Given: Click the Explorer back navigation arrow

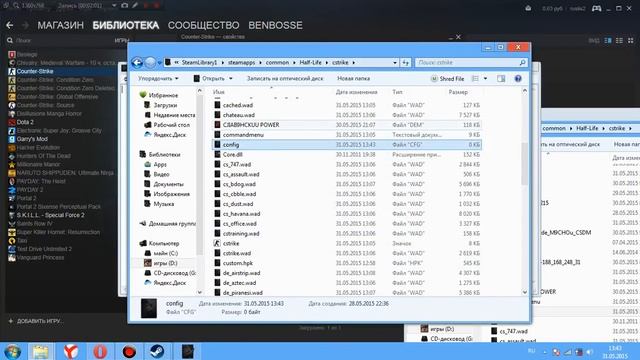Looking at the screenshot, I should click(x=137, y=62).
